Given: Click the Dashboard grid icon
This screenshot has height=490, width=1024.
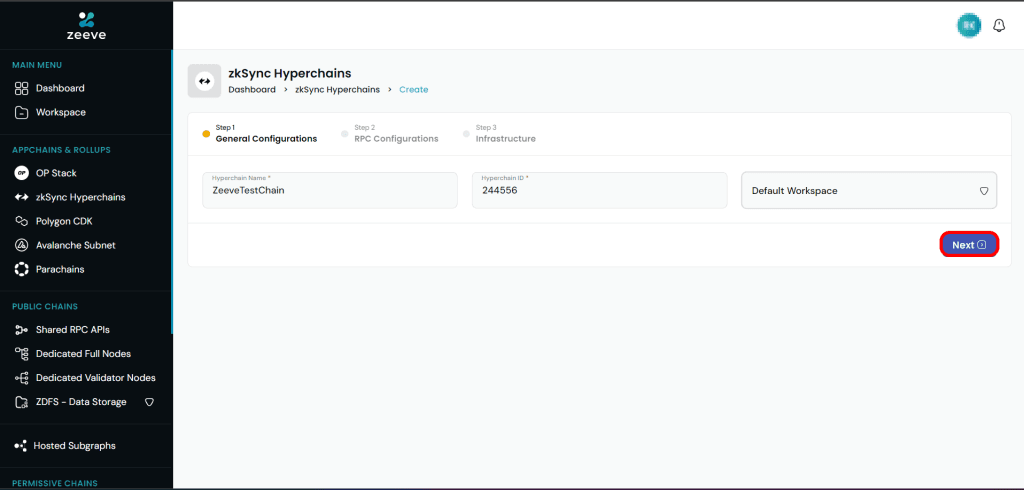Looking at the screenshot, I should (22, 88).
